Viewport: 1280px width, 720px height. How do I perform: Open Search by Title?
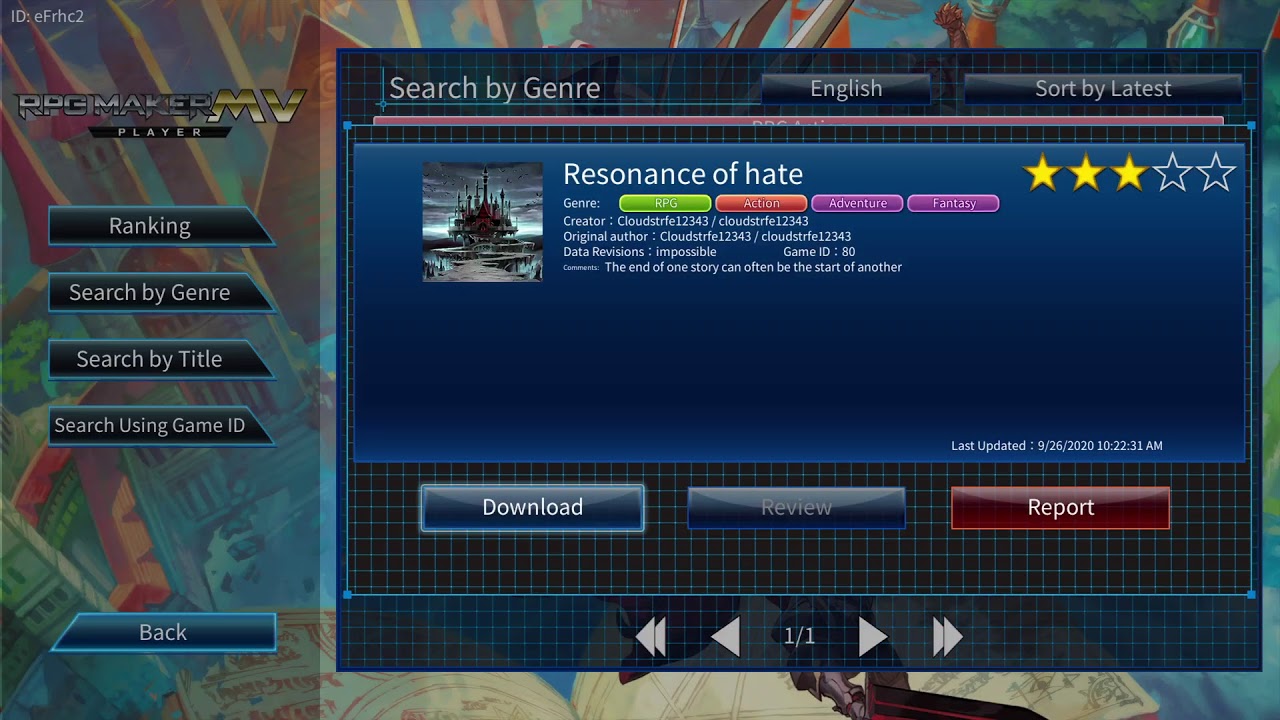pyautogui.click(x=160, y=359)
